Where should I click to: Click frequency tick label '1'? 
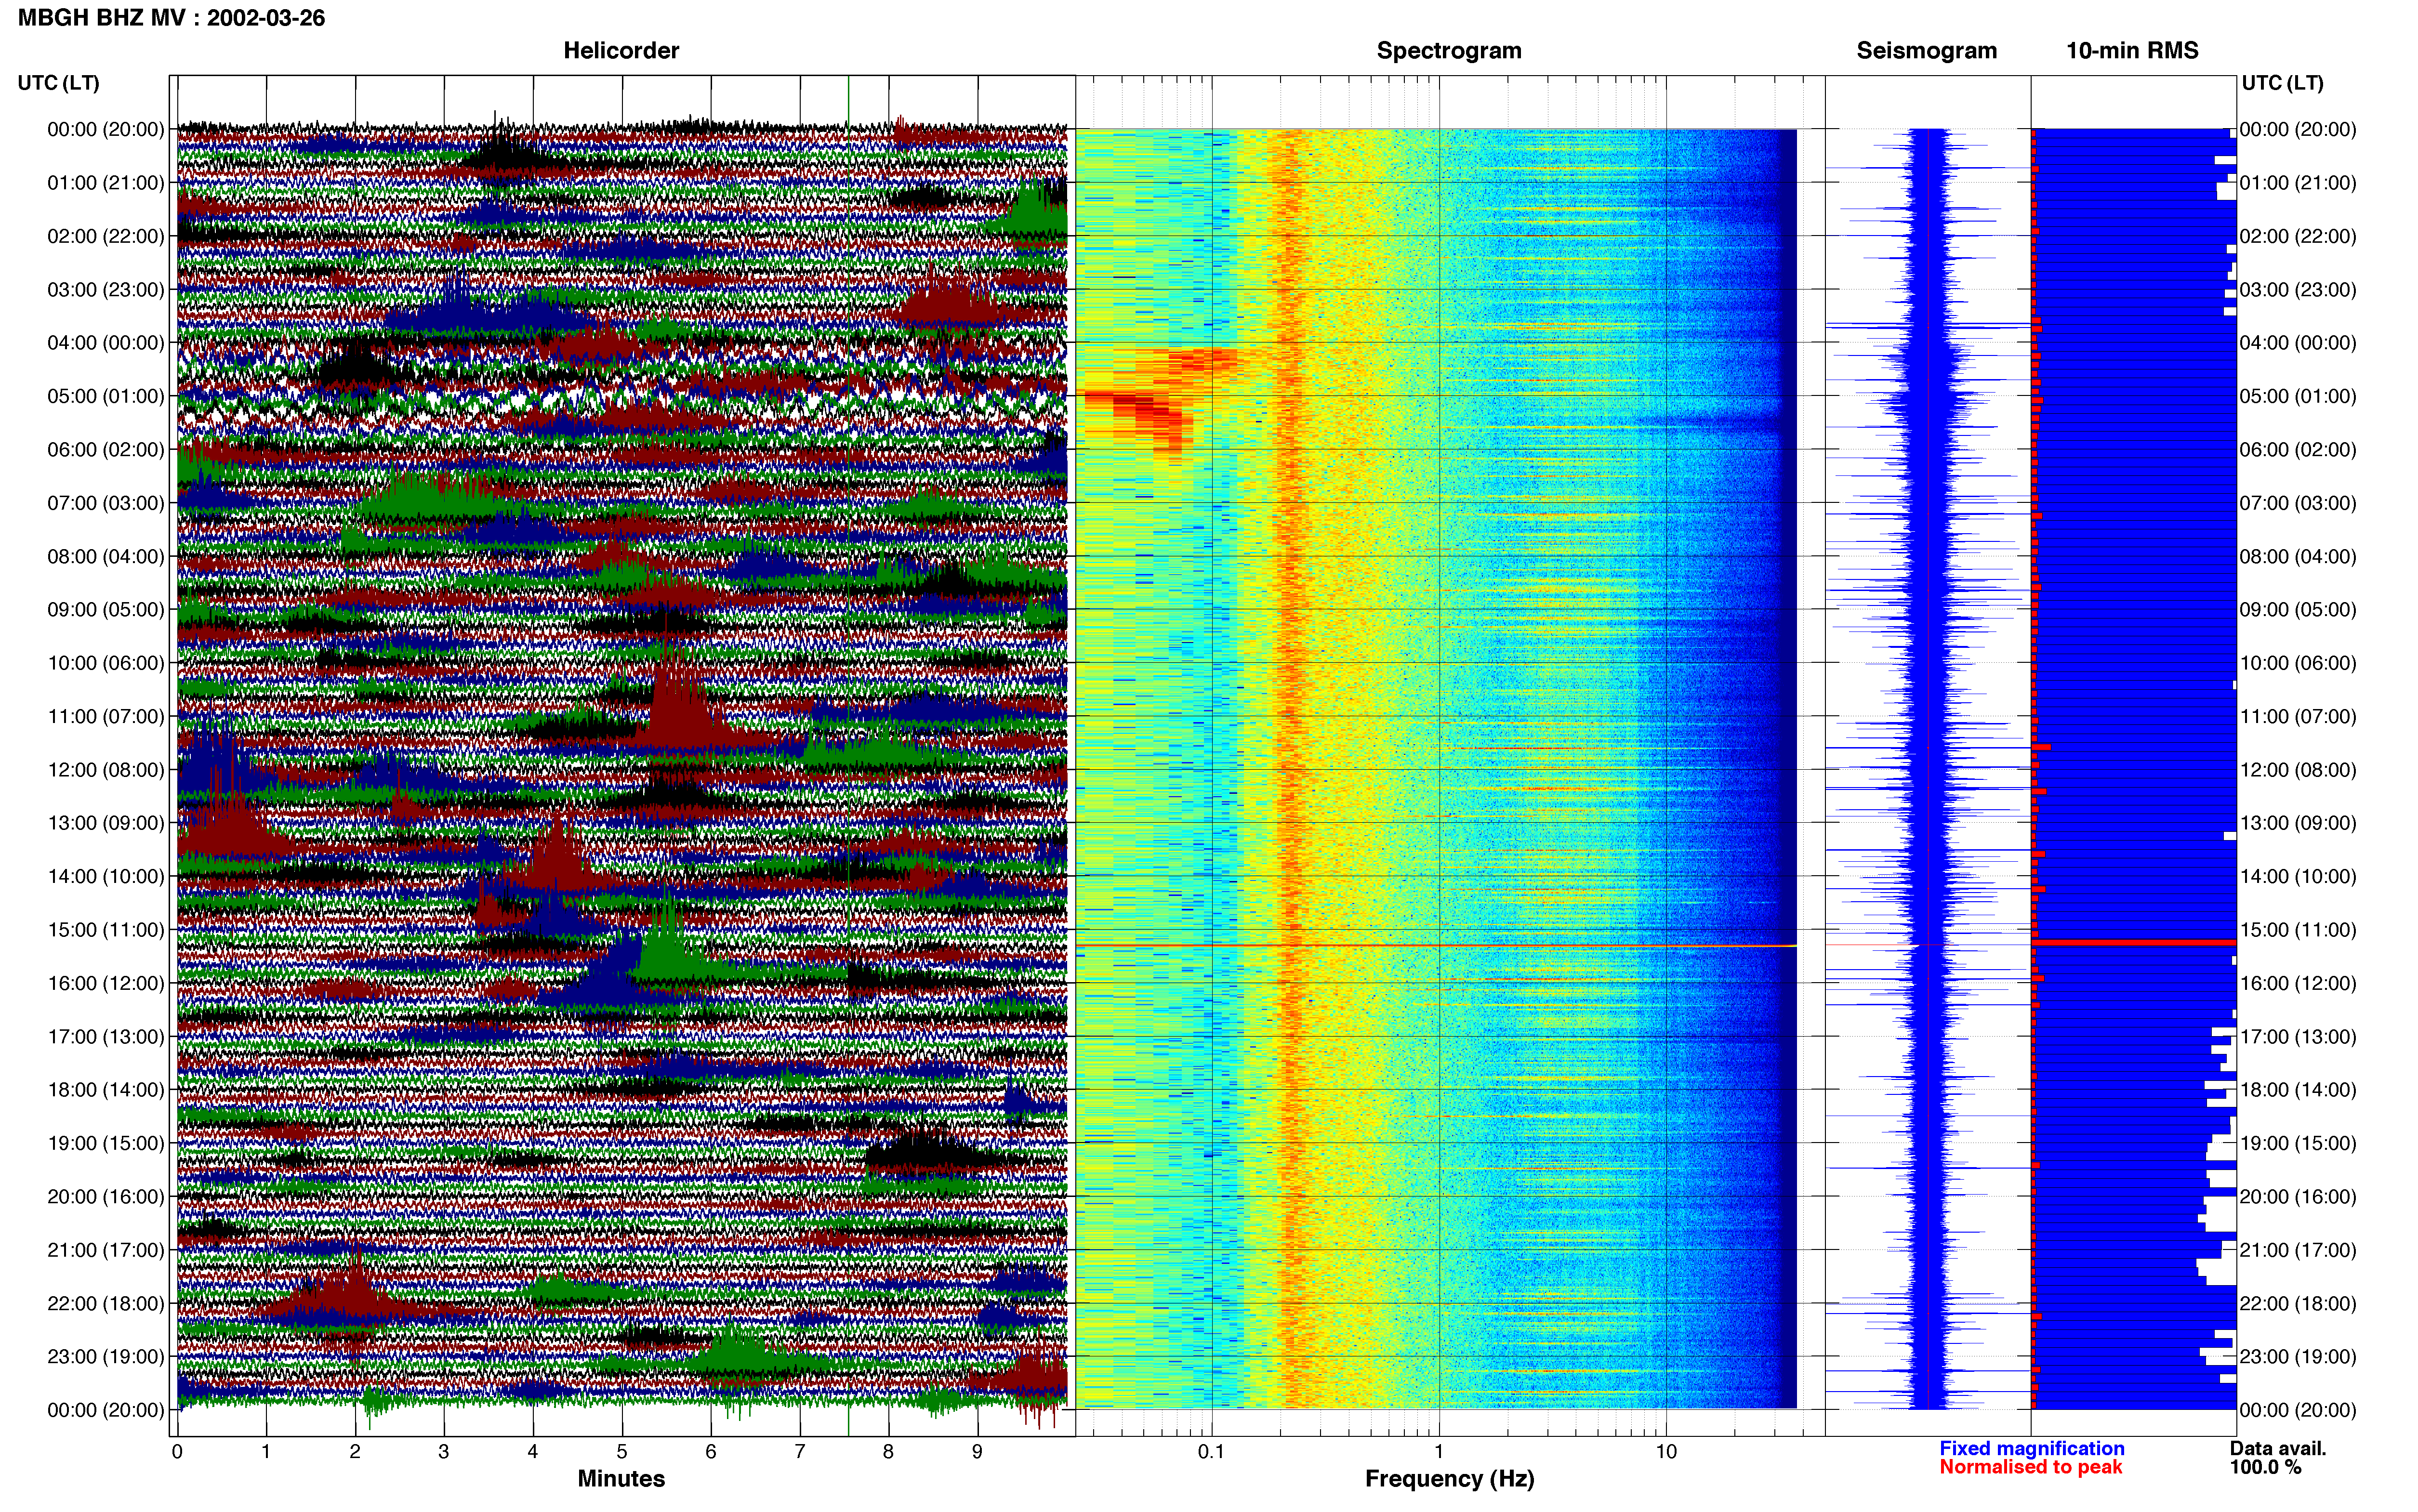[x=1439, y=1452]
